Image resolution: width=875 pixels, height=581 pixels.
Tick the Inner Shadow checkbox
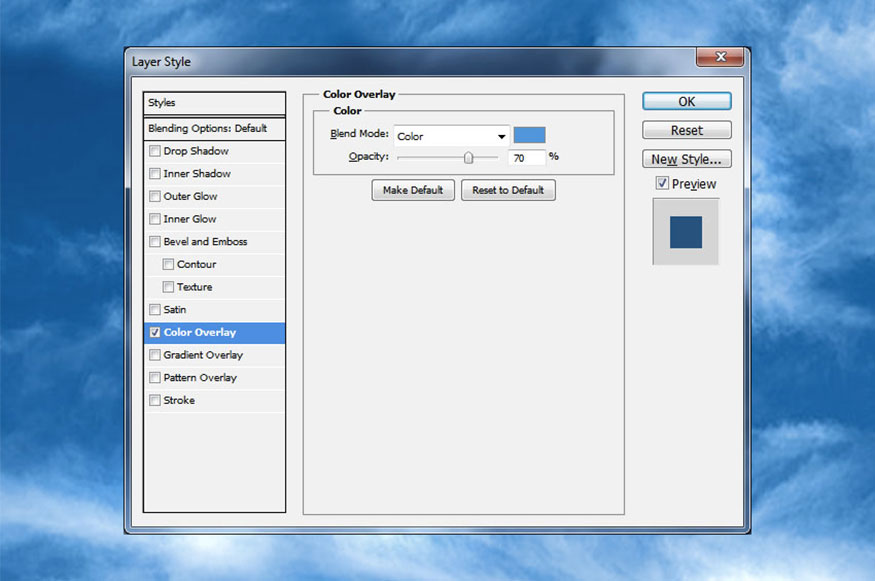coord(155,174)
